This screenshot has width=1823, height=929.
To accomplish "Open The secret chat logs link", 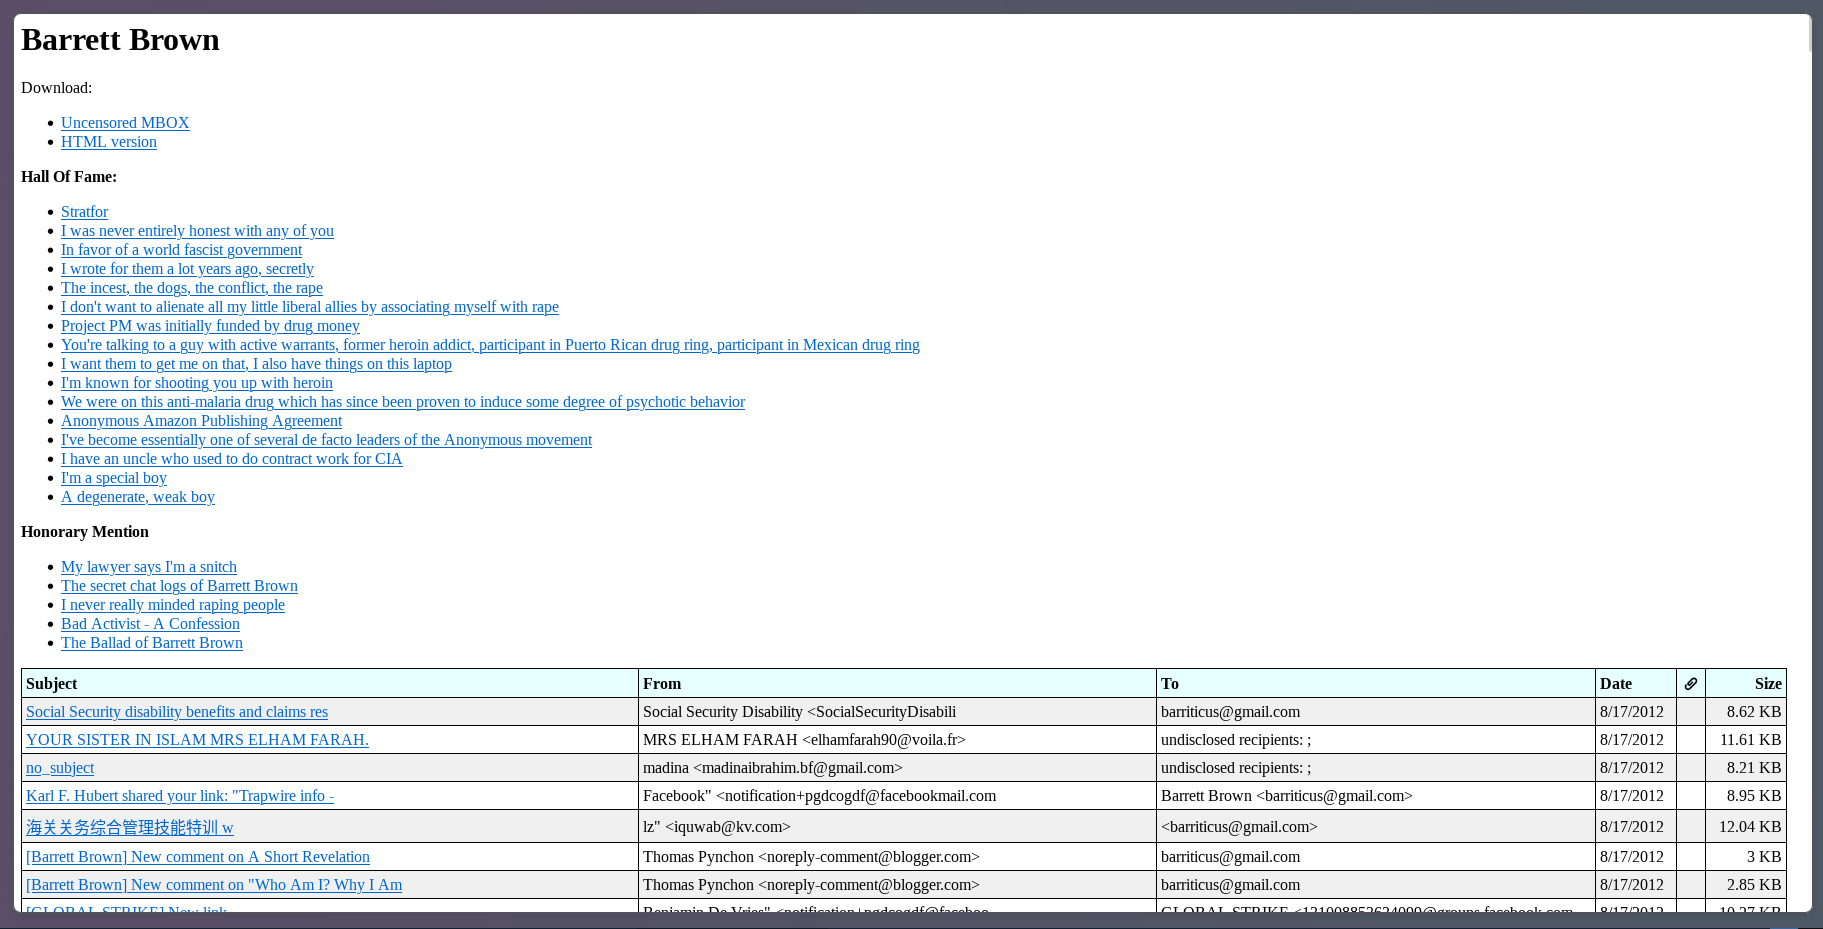I will point(179,586).
